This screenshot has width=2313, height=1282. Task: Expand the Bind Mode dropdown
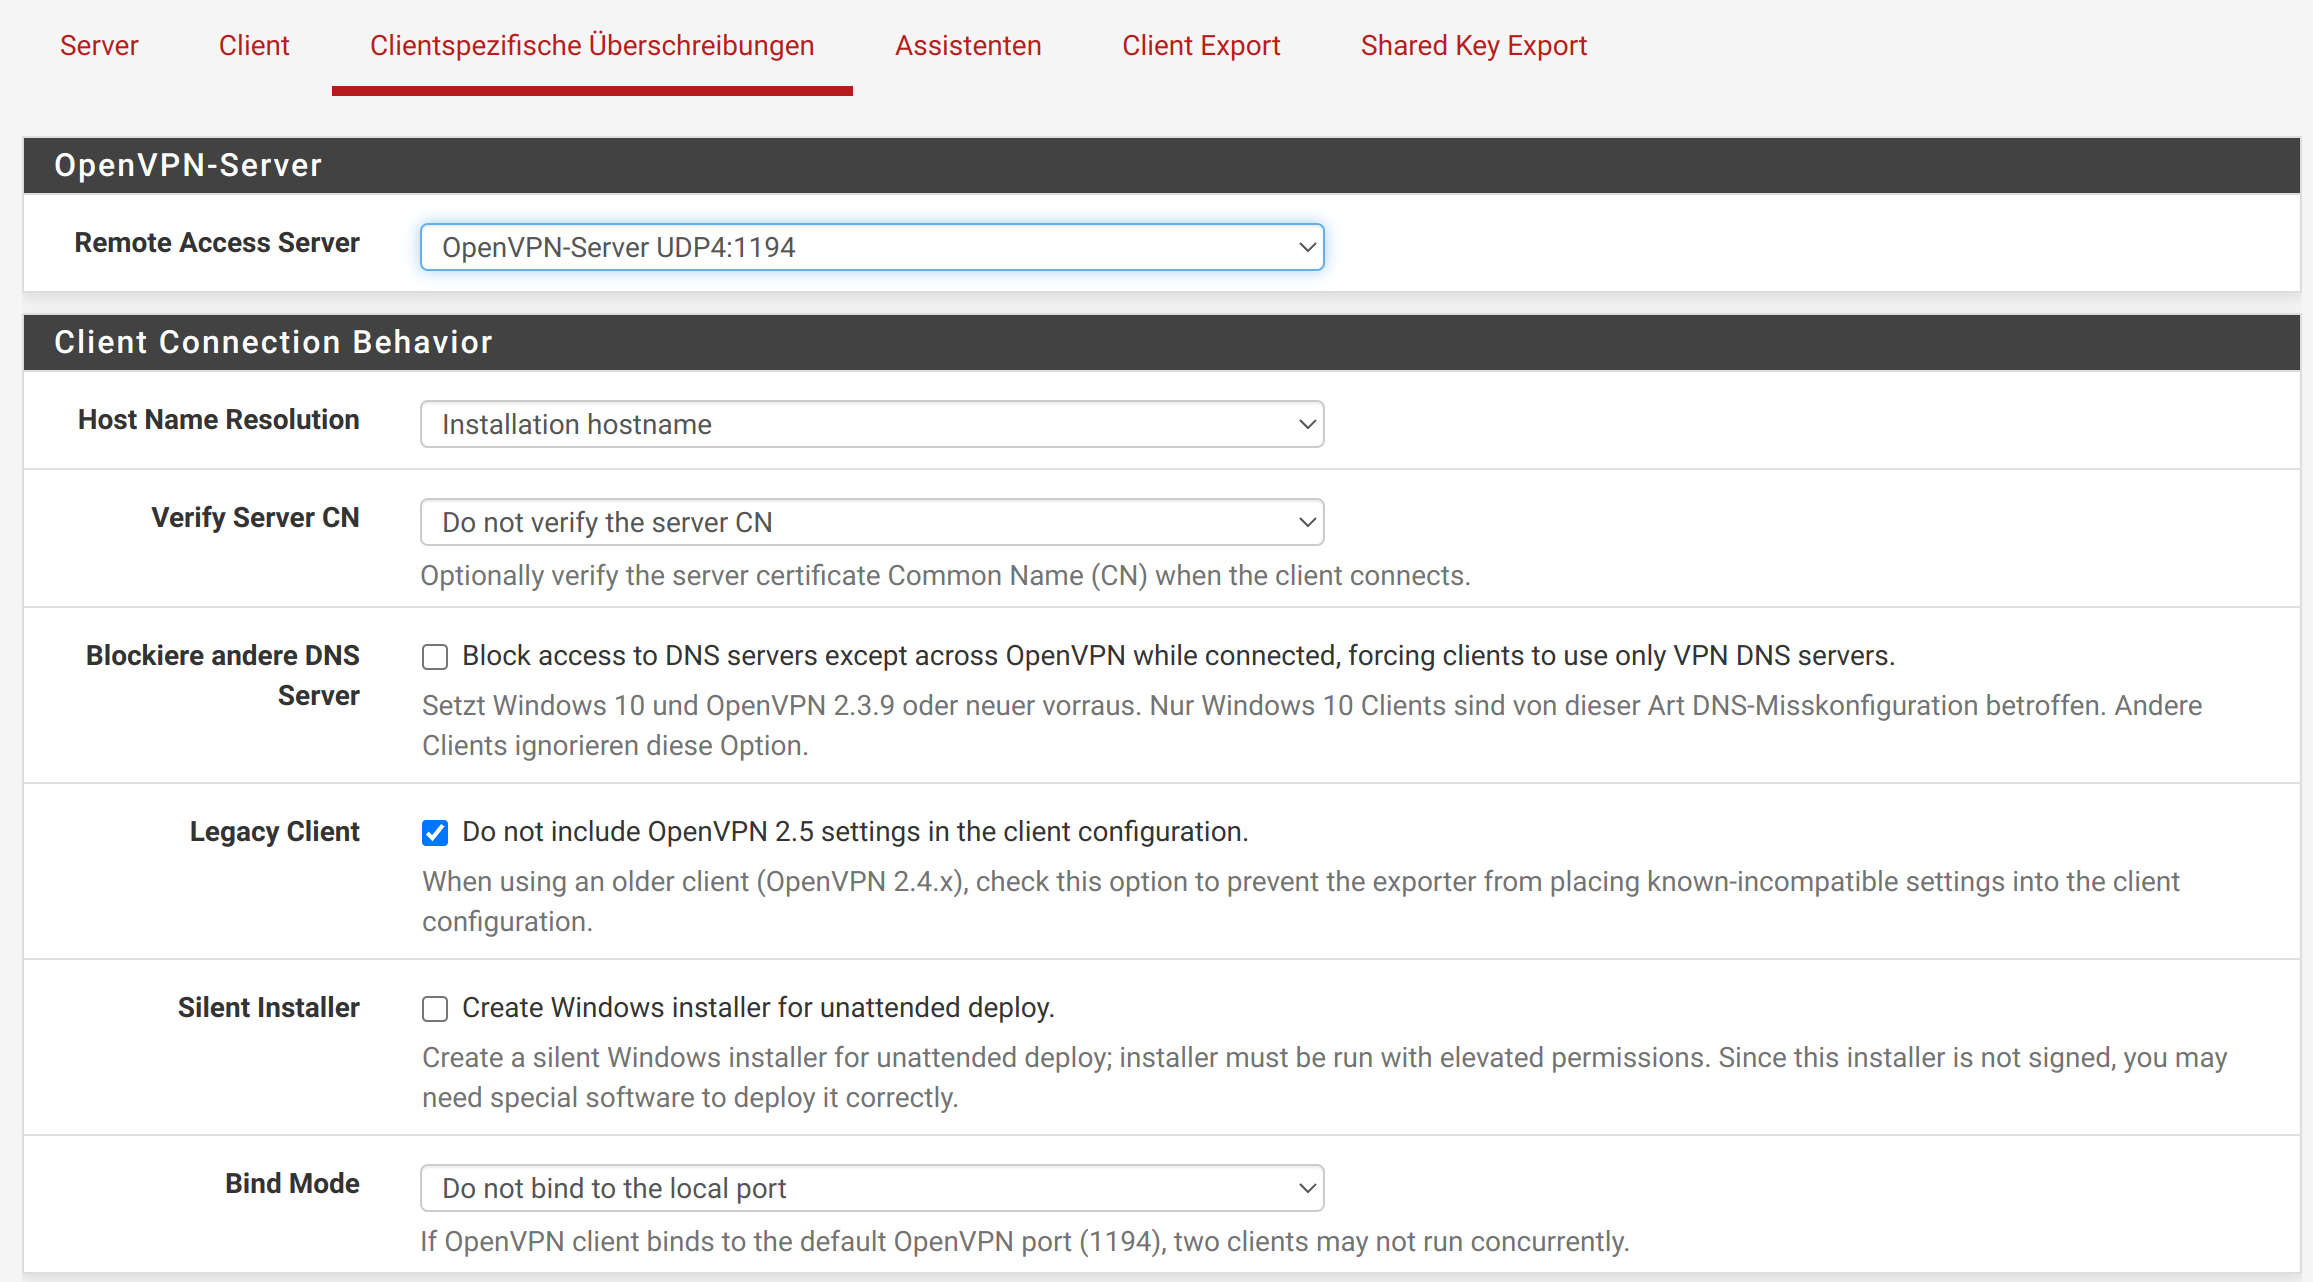tap(870, 1188)
